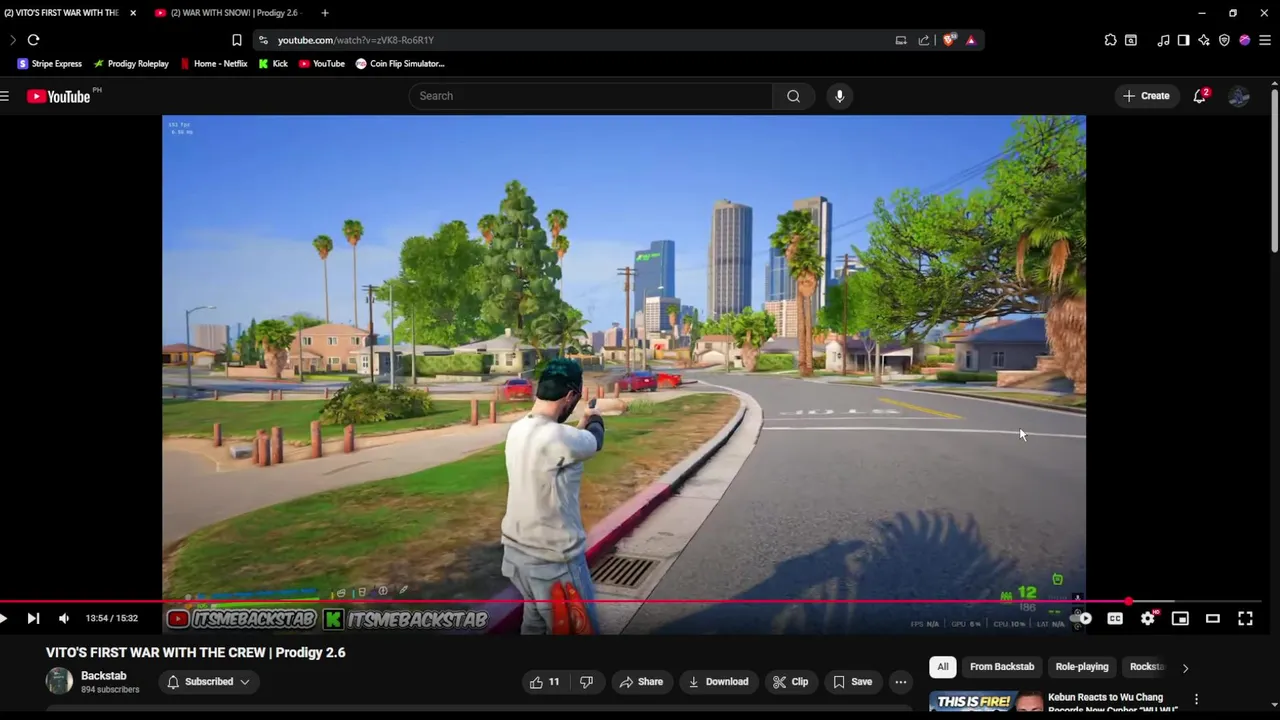Viewport: 1280px width, 720px height.
Task: Open Brave Rewards triangle icon
Action: click(971, 40)
